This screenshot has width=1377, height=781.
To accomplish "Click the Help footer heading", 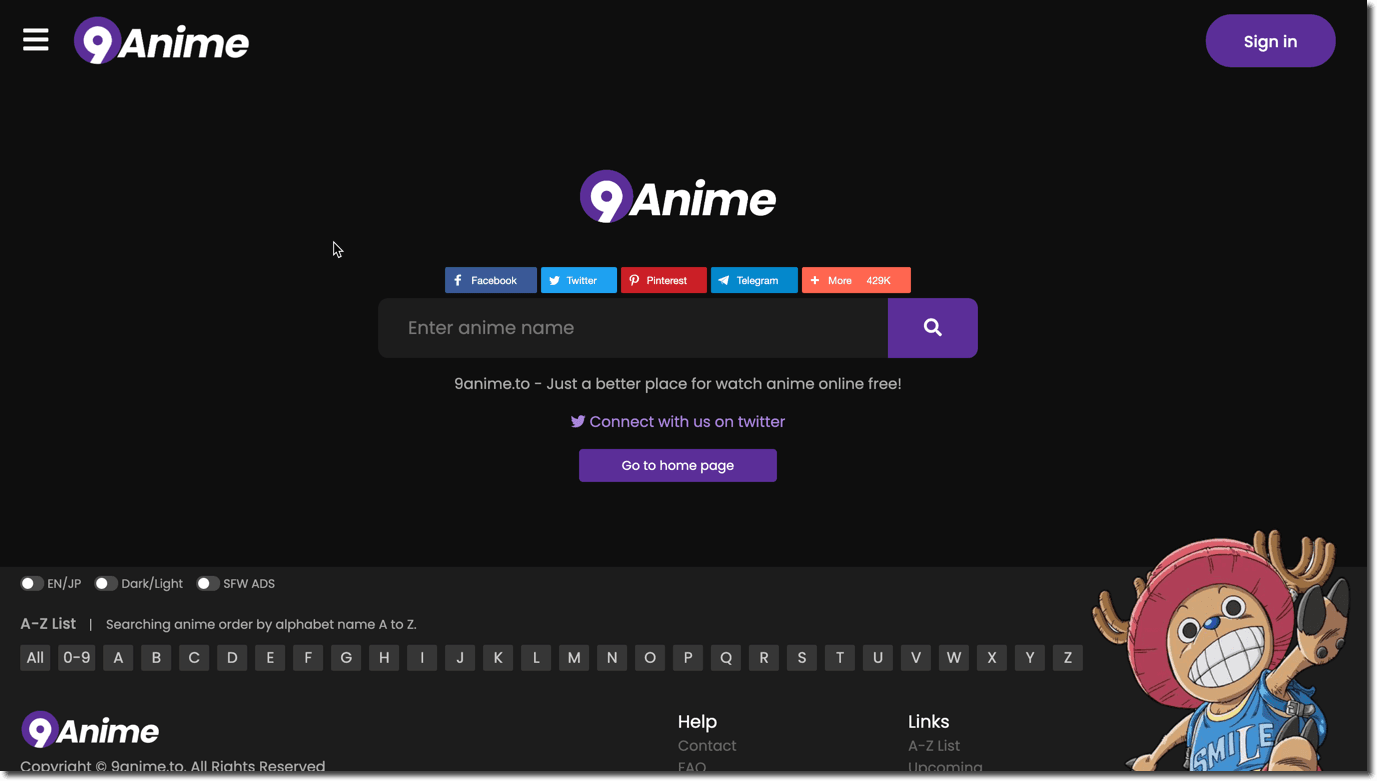I will [697, 721].
